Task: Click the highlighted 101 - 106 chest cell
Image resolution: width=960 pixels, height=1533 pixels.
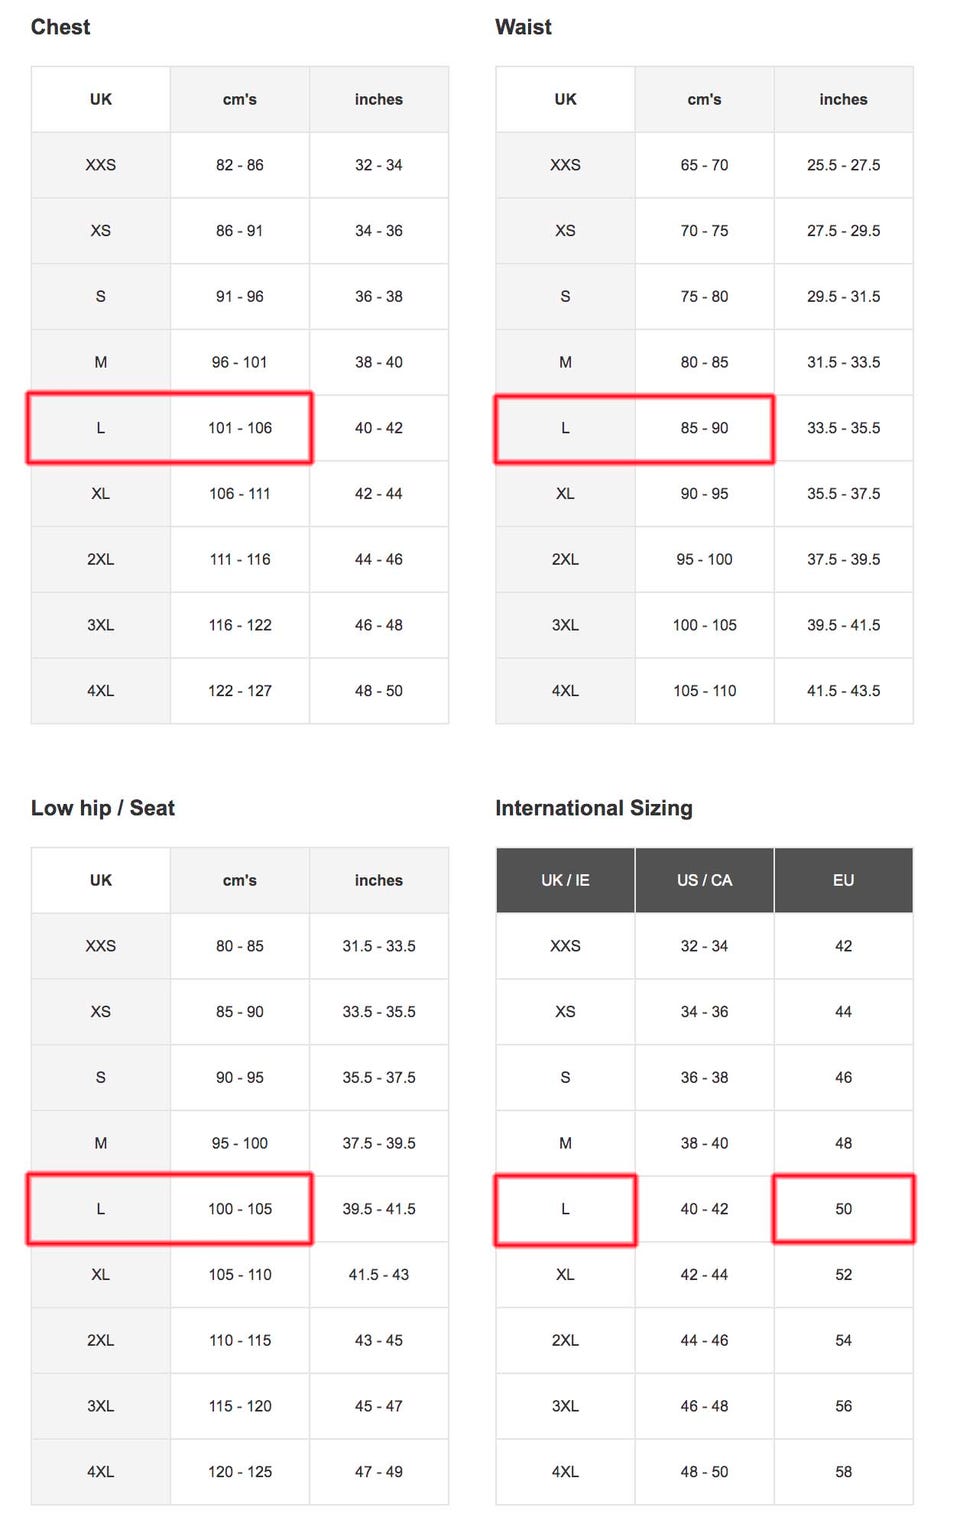Action: pyautogui.click(x=240, y=428)
